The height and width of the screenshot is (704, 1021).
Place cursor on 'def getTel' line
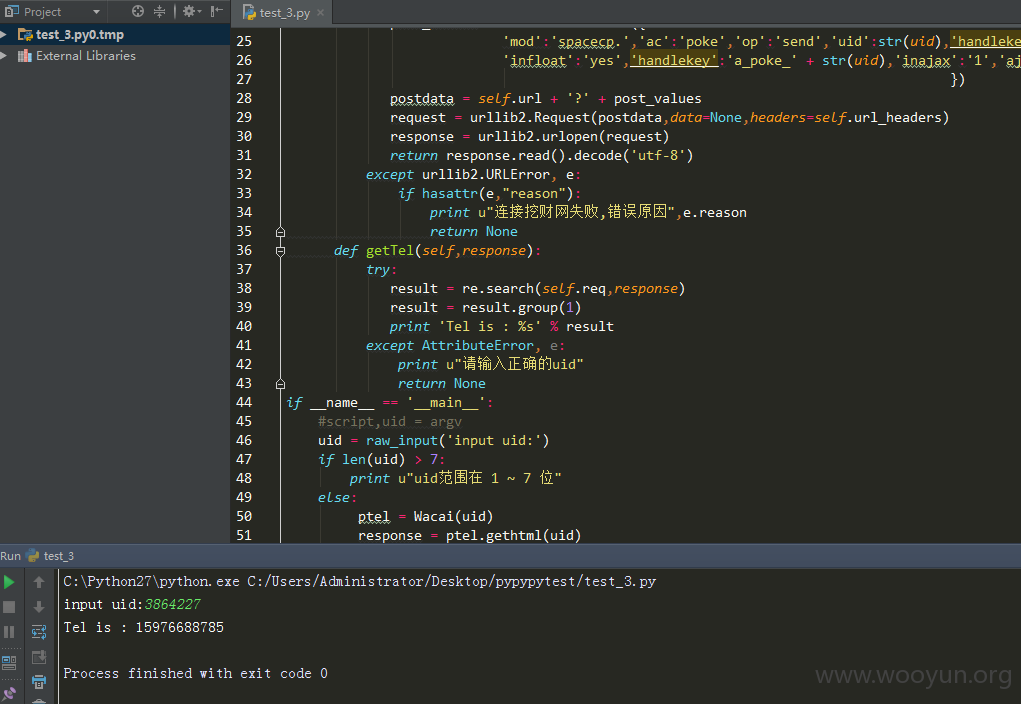(436, 251)
